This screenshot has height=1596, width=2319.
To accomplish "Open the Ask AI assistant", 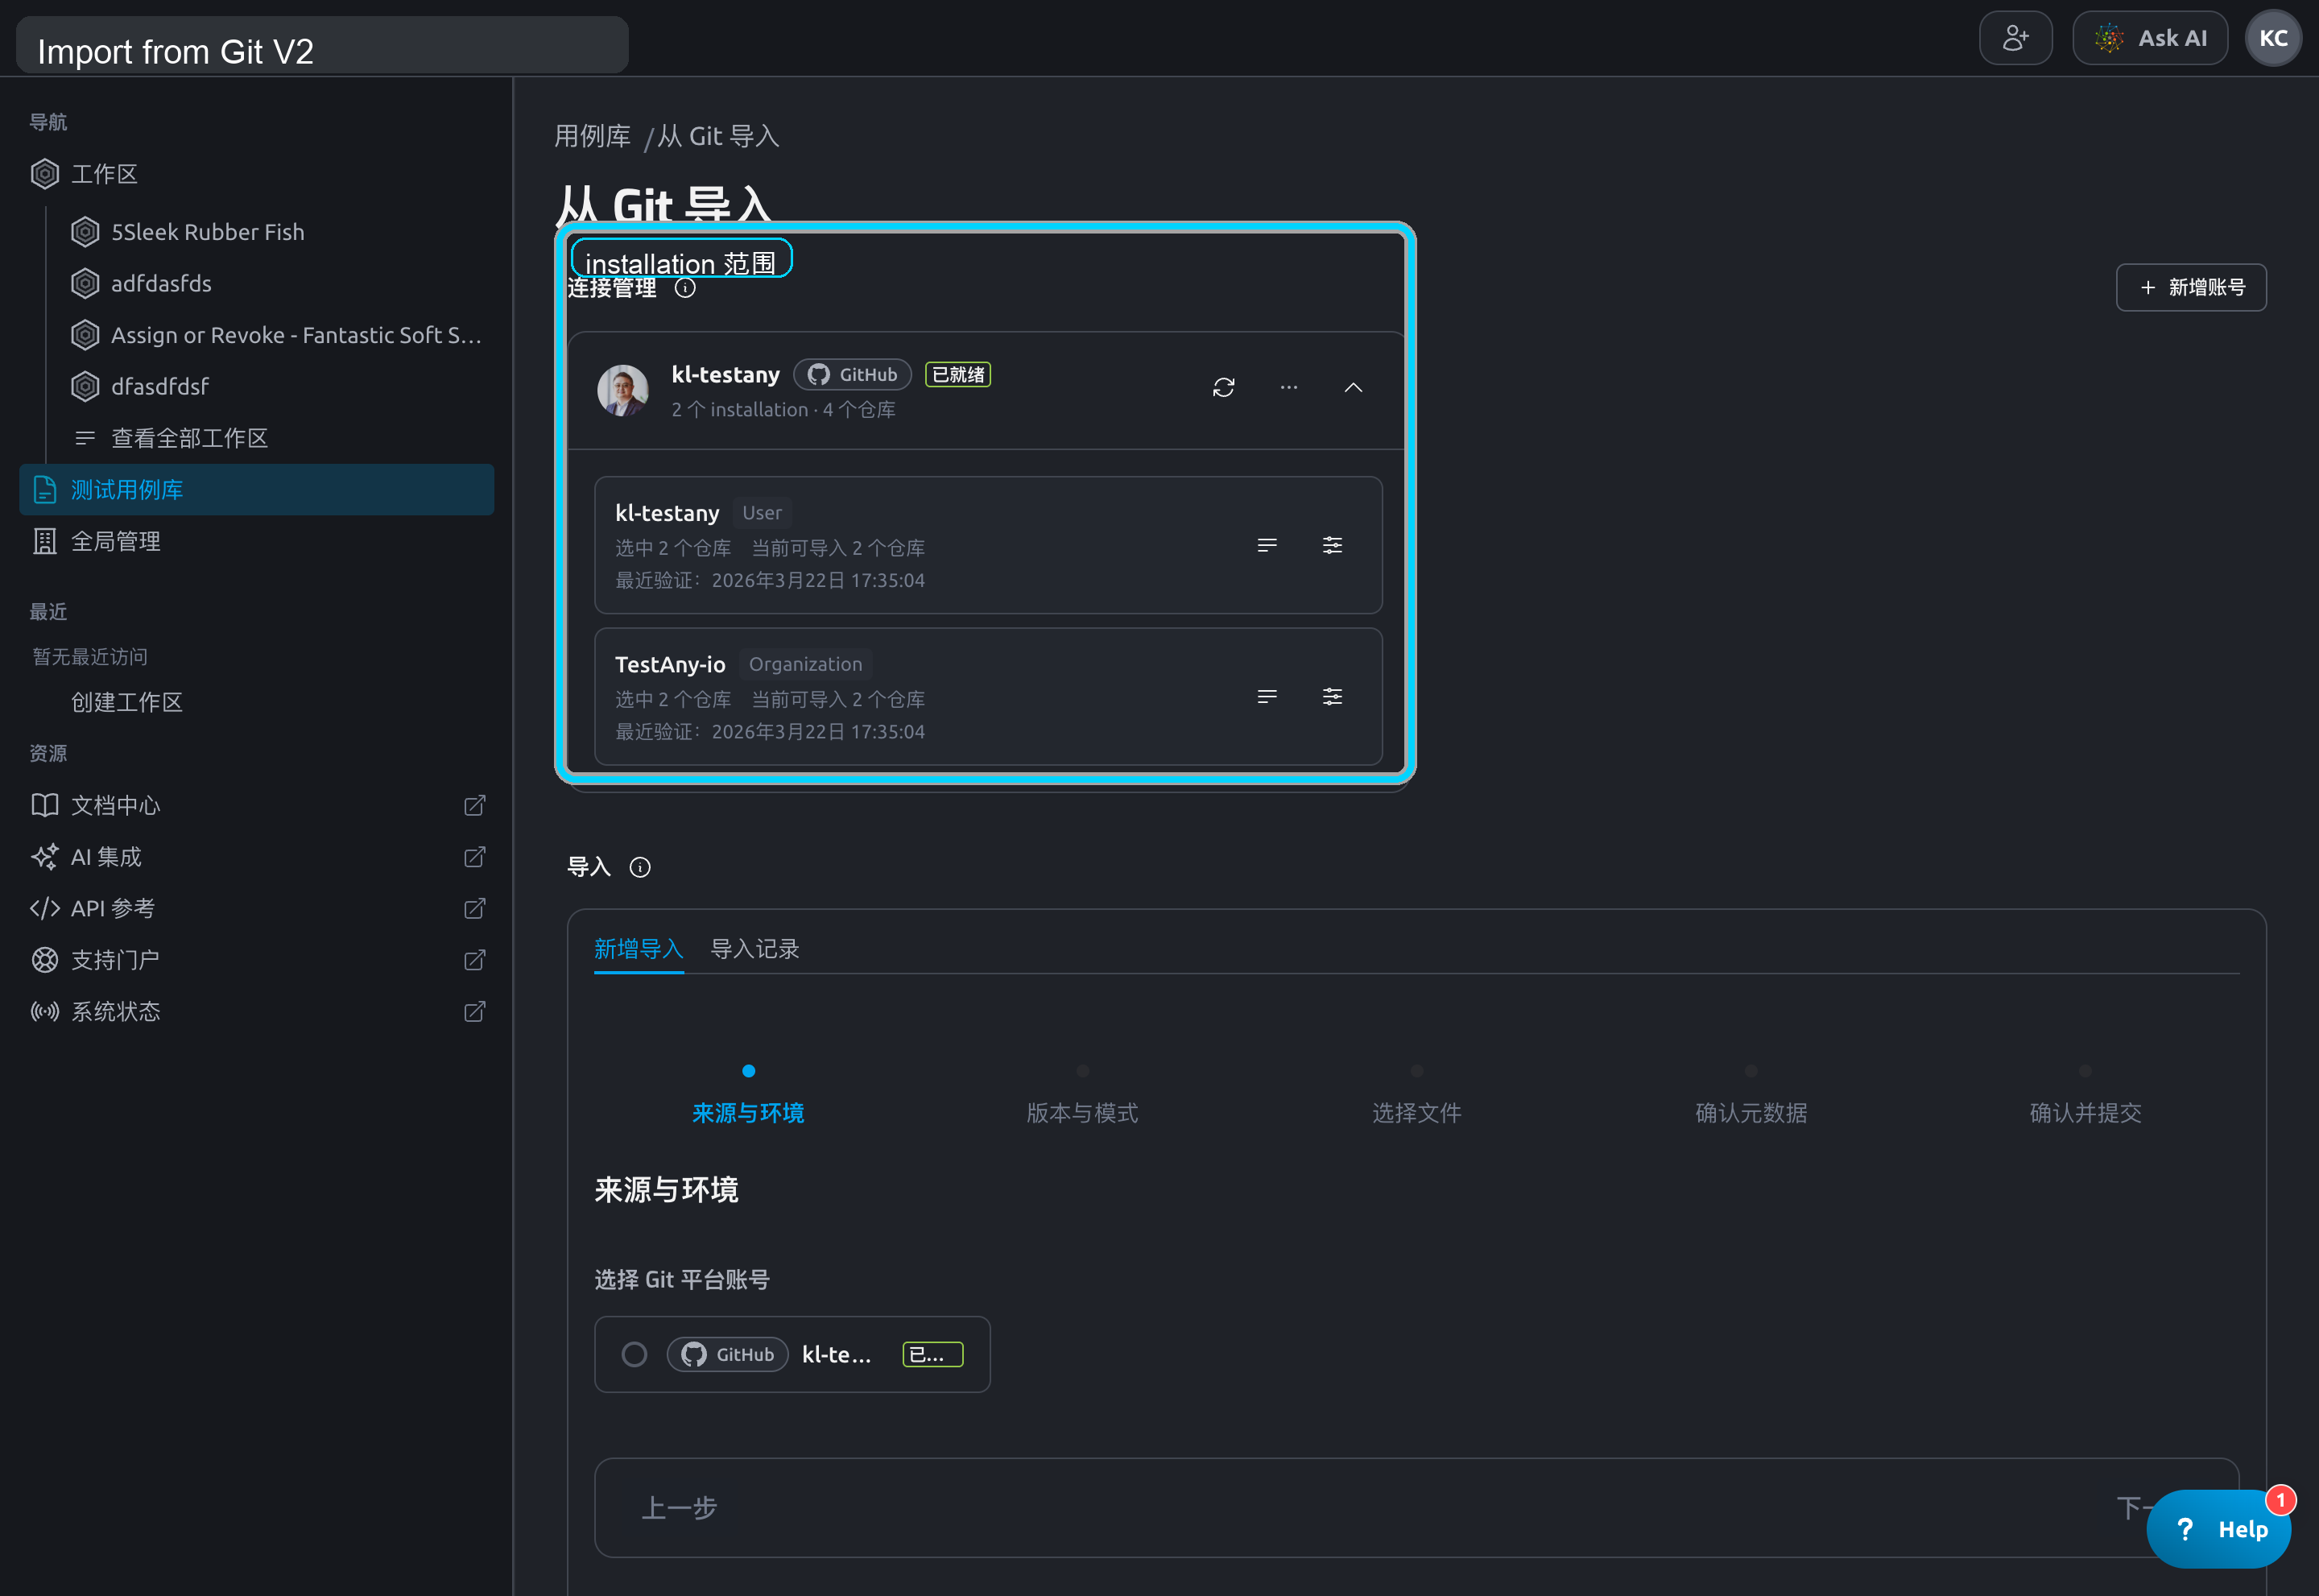I will [2149, 38].
